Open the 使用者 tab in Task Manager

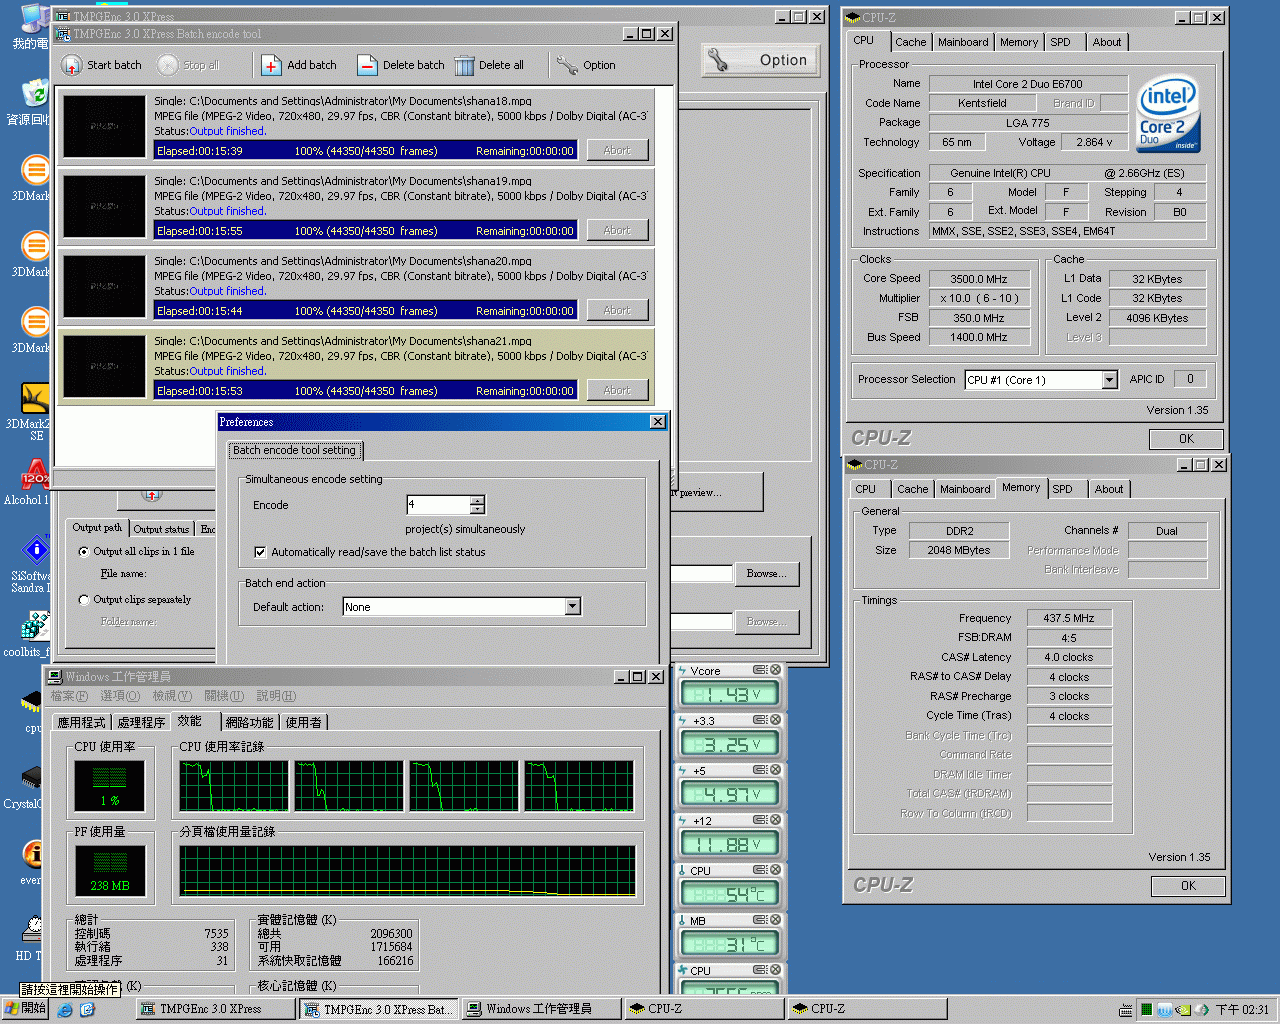click(304, 722)
